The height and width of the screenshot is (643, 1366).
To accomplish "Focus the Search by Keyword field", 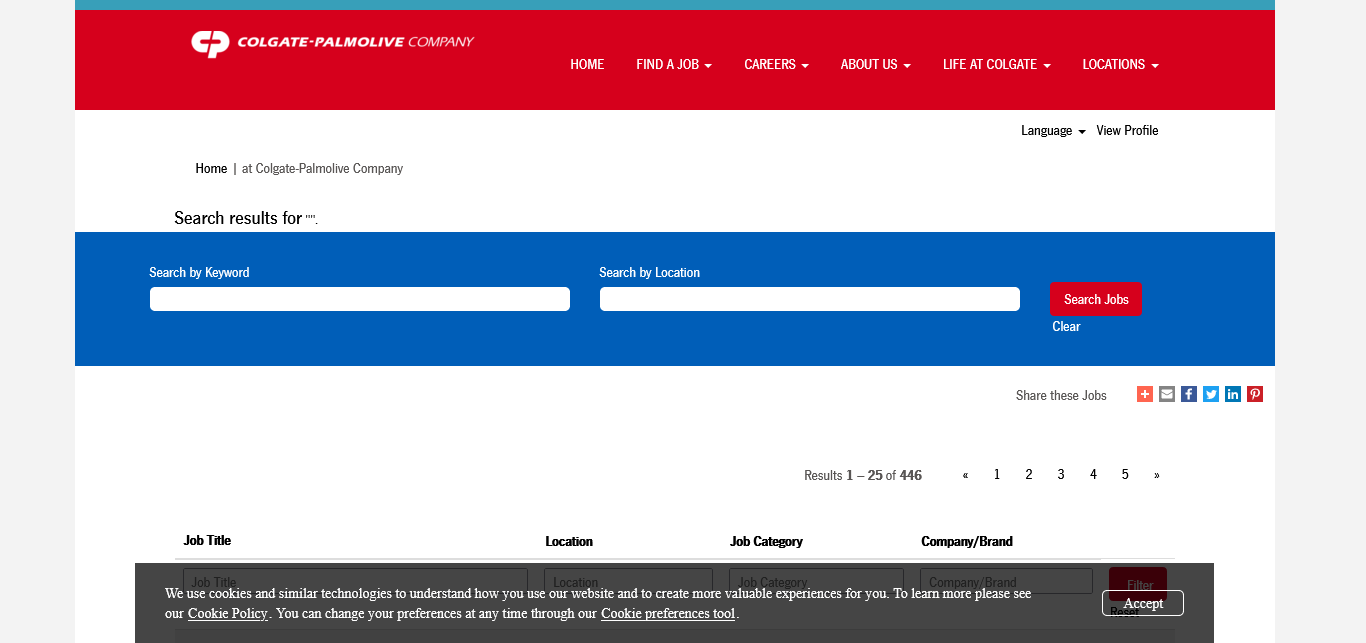I will click(360, 299).
